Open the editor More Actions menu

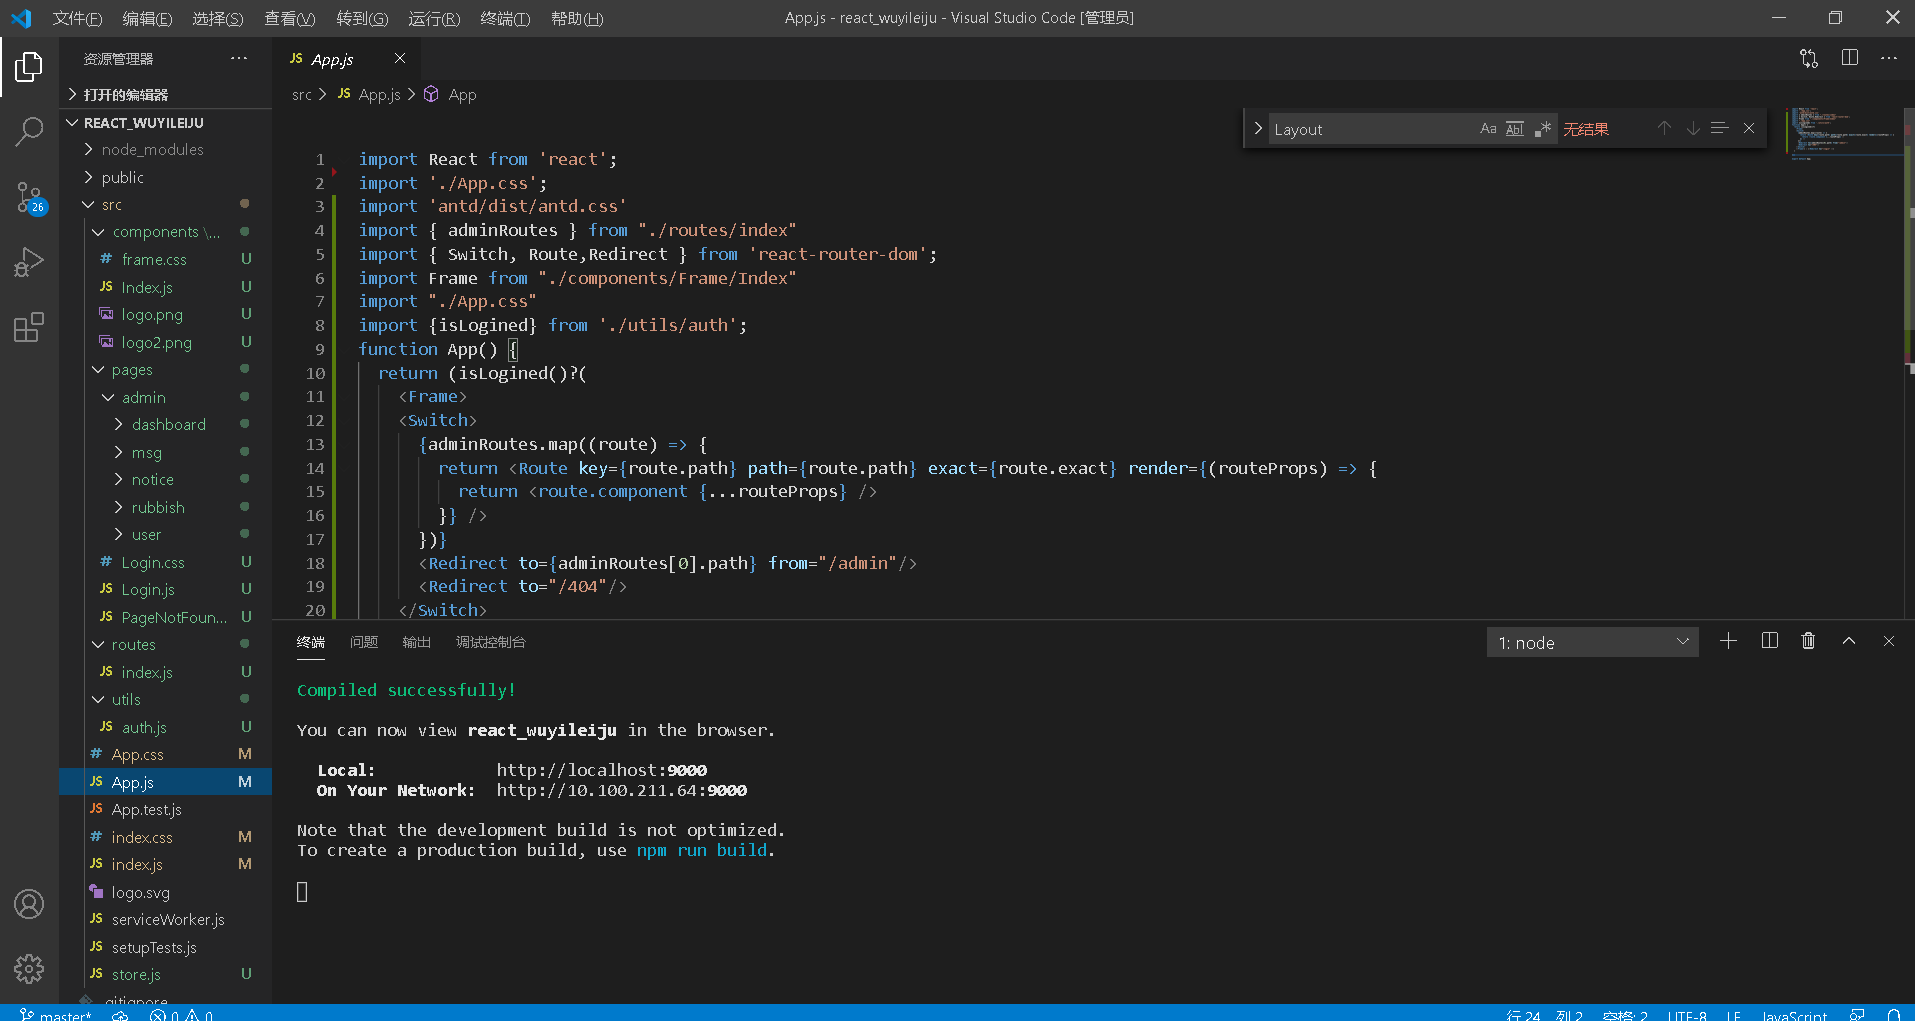click(1889, 58)
